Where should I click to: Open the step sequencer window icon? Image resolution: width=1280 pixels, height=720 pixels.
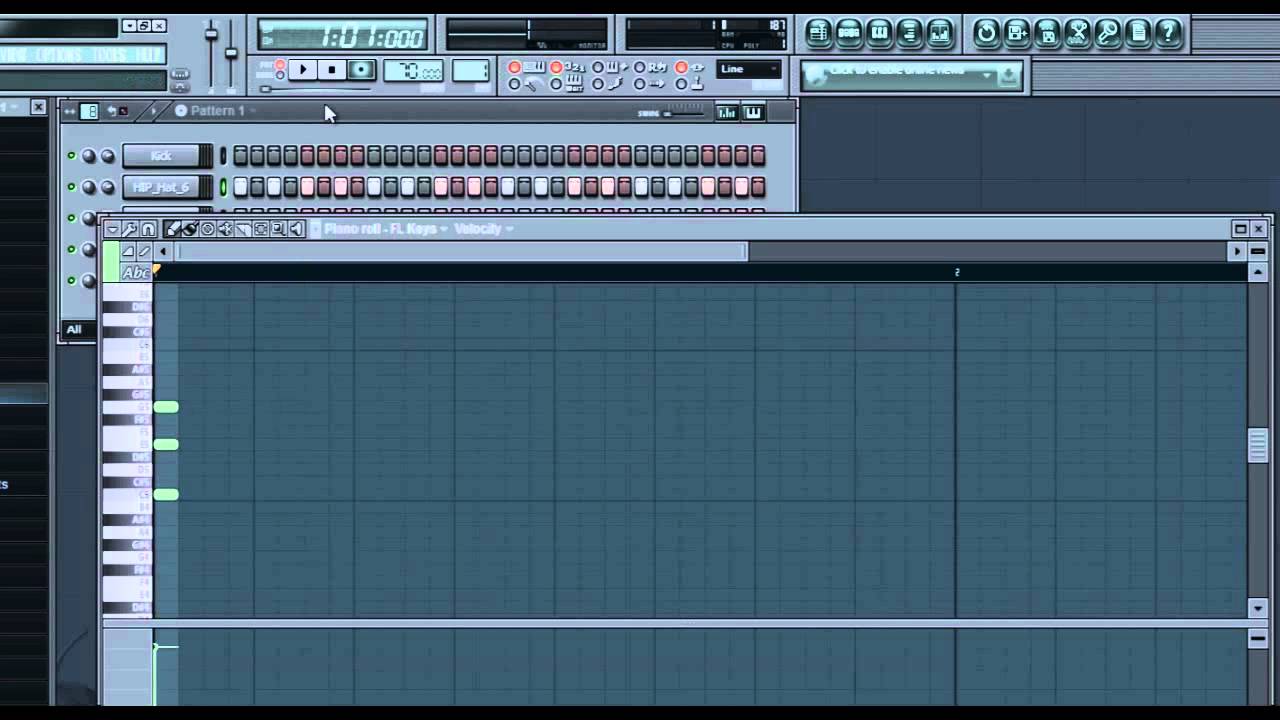tap(849, 33)
